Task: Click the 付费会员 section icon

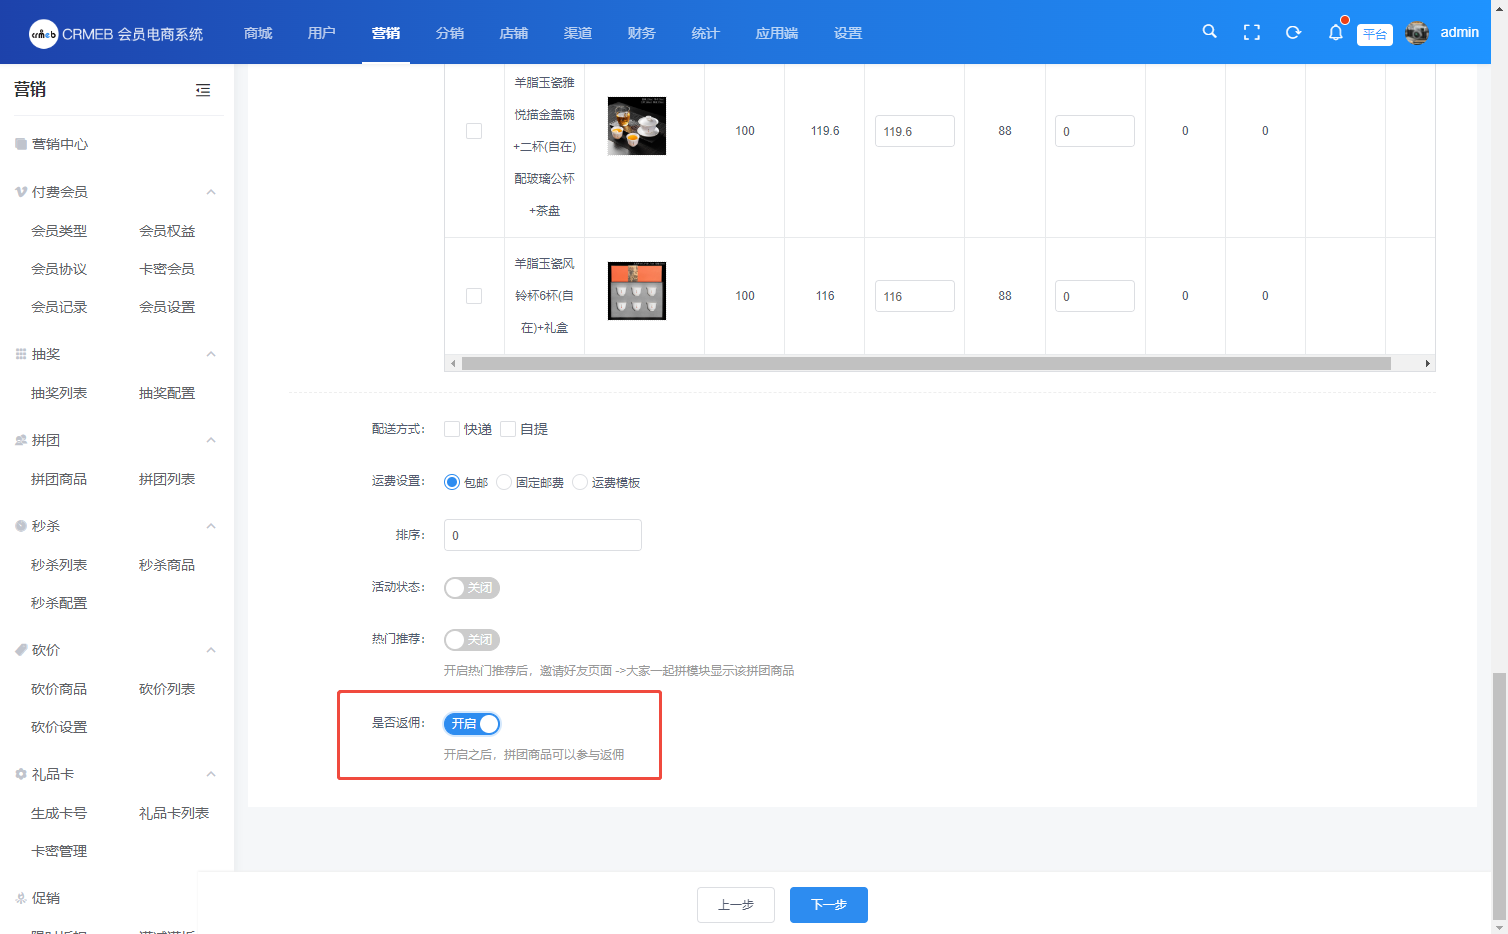Action: 21,192
